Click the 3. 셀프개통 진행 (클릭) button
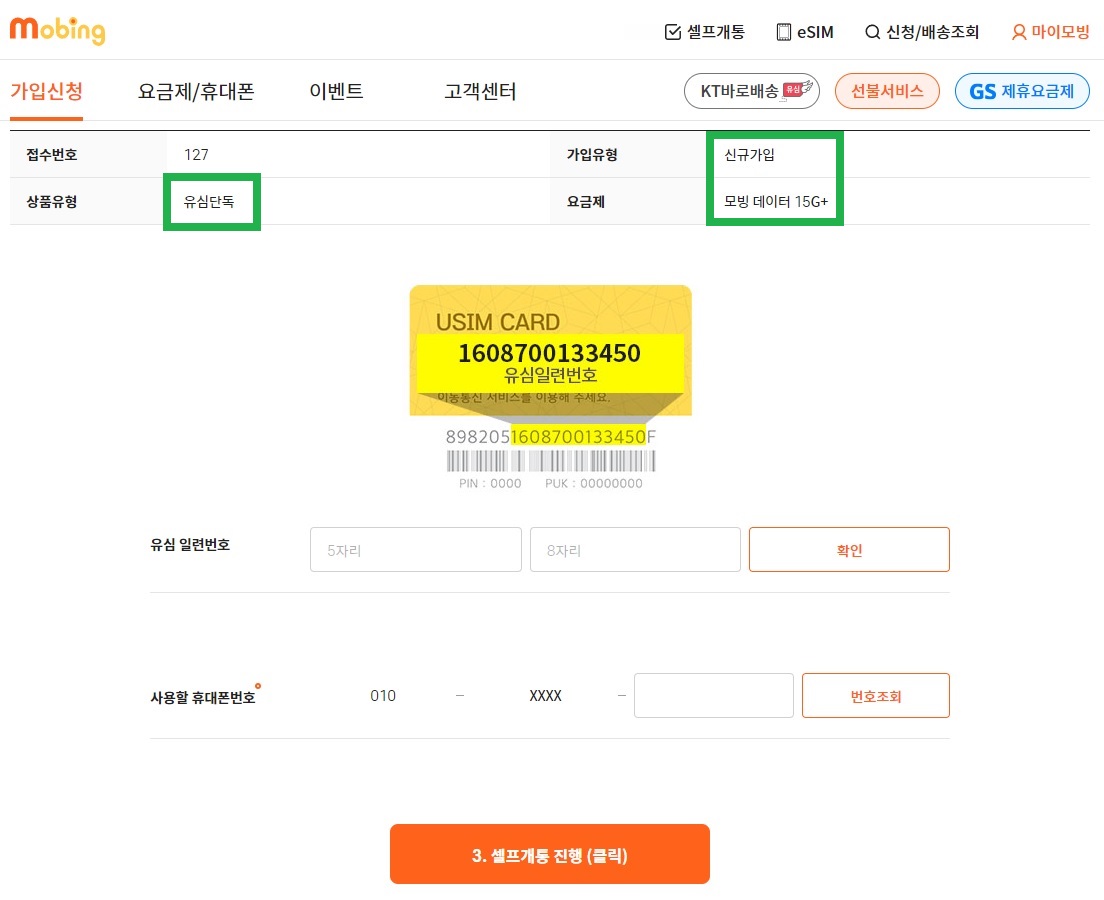Screen dimensions: 1104x900 point(550,854)
